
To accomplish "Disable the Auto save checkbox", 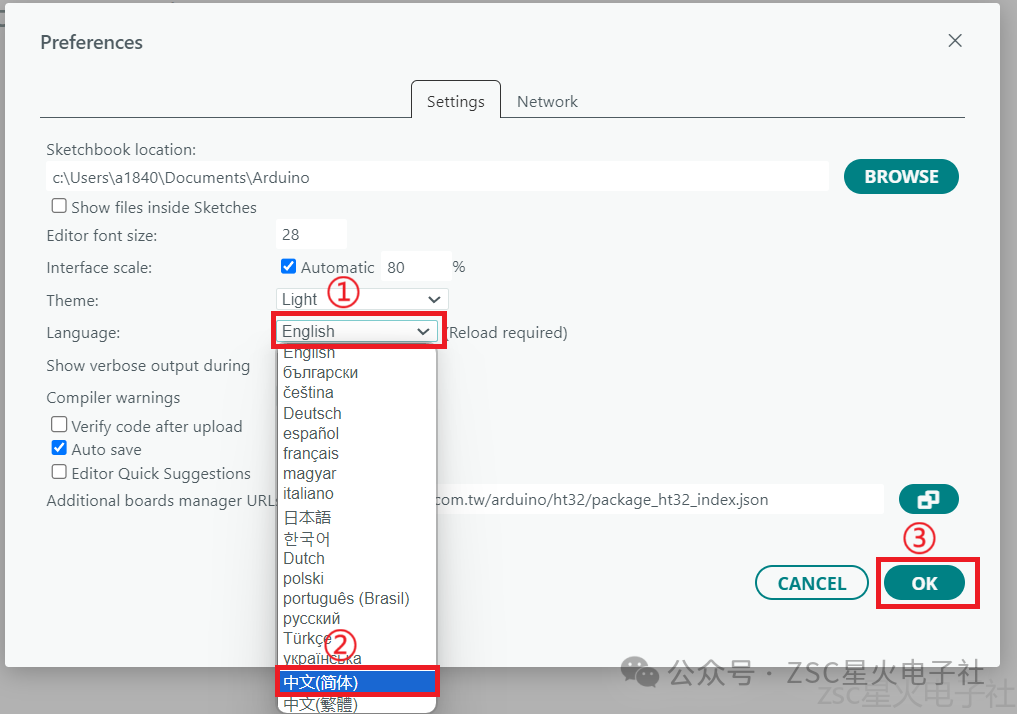I will [59, 448].
